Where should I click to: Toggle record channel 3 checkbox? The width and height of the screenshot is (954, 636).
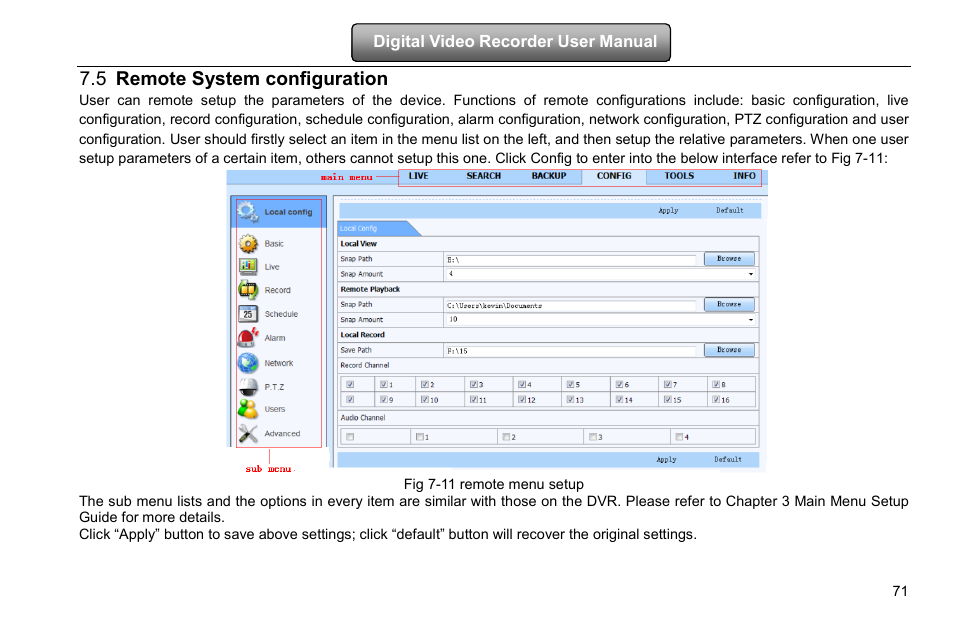[x=473, y=384]
